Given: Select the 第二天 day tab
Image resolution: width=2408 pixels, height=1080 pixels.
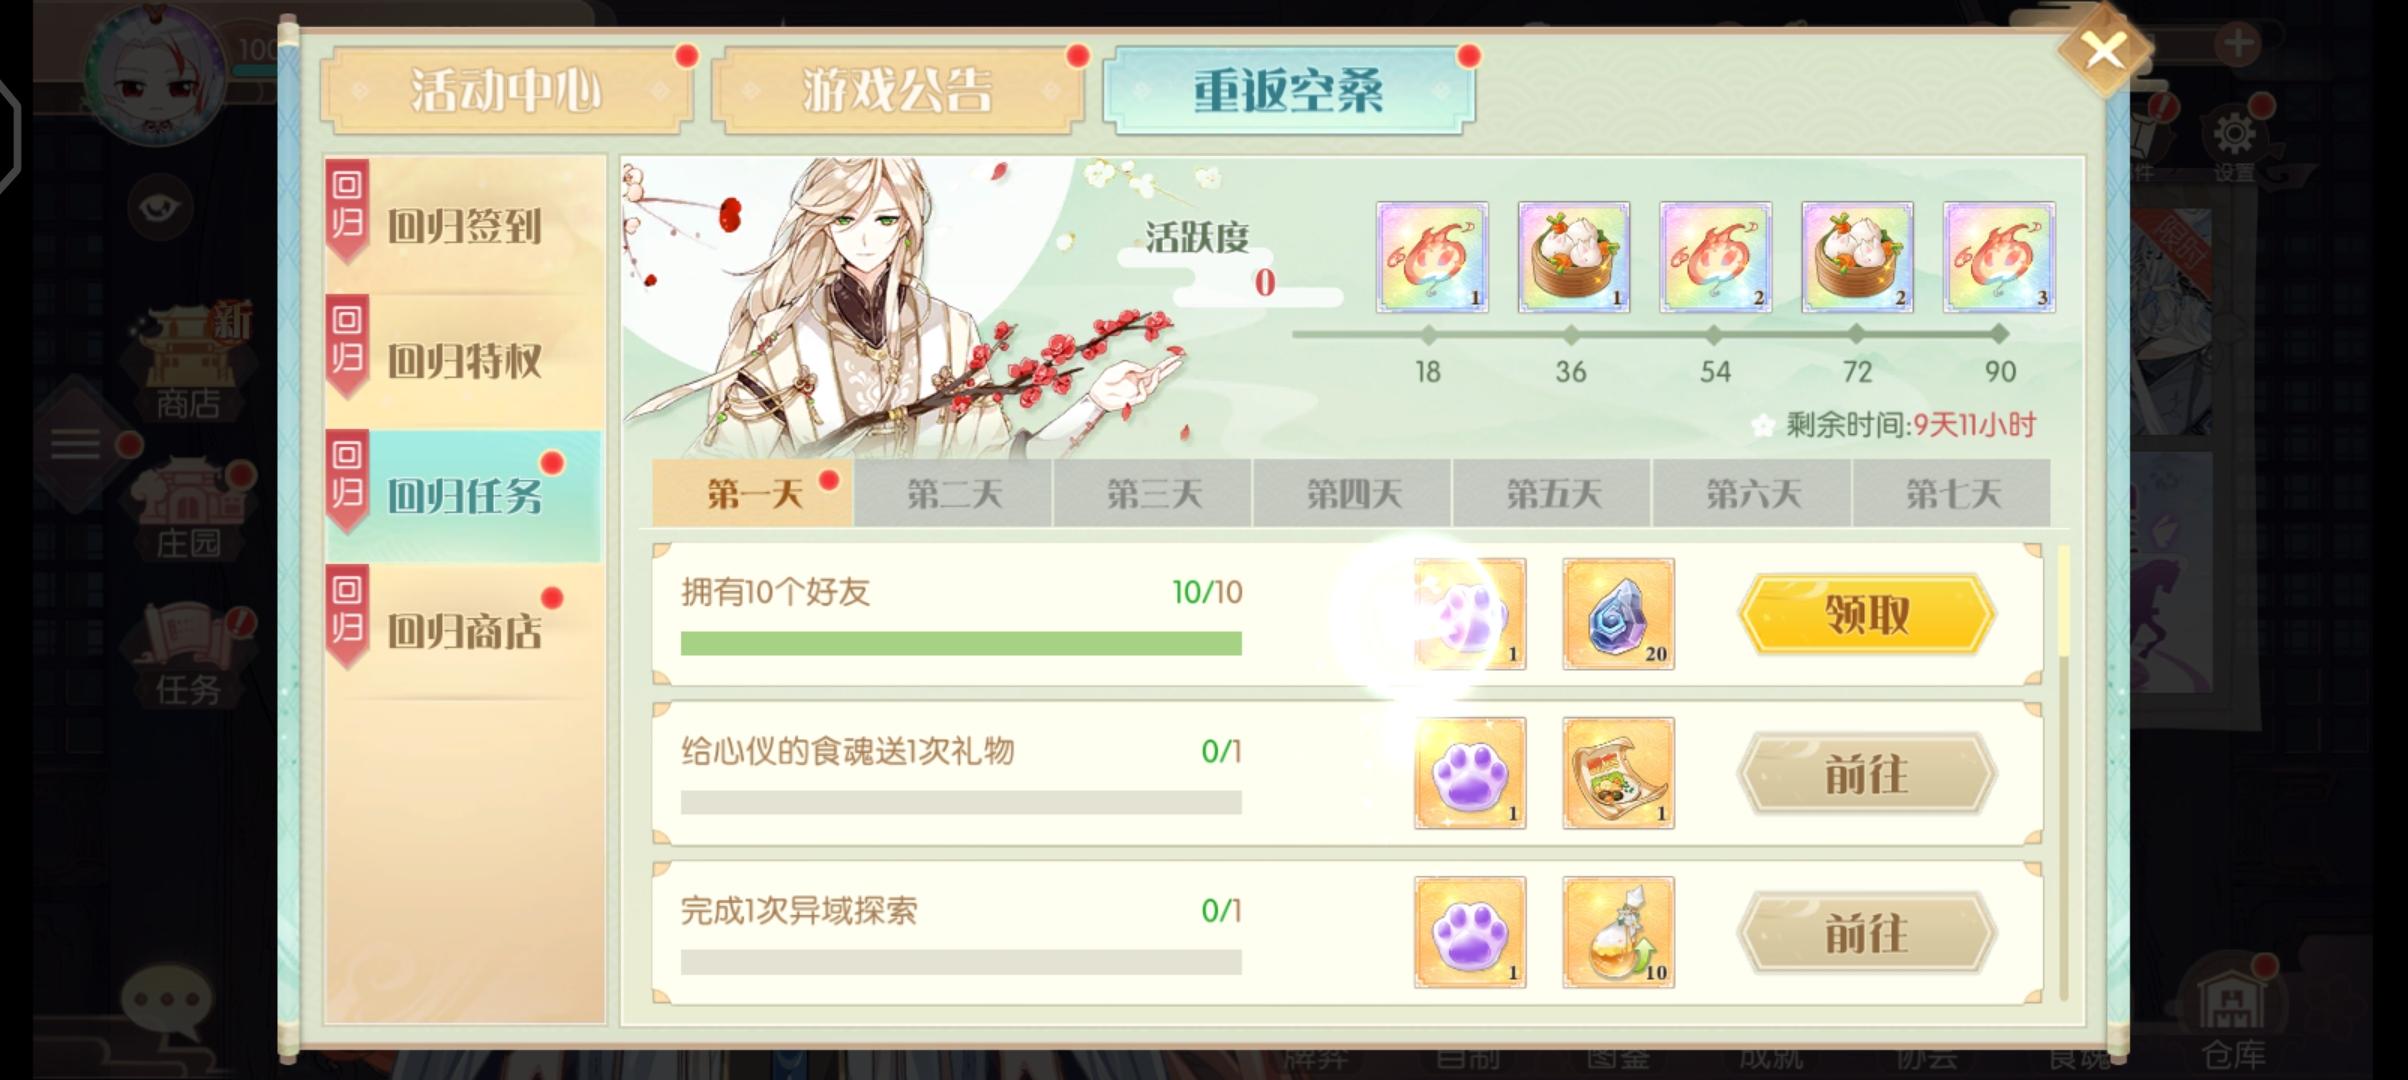Looking at the screenshot, I should [953, 493].
